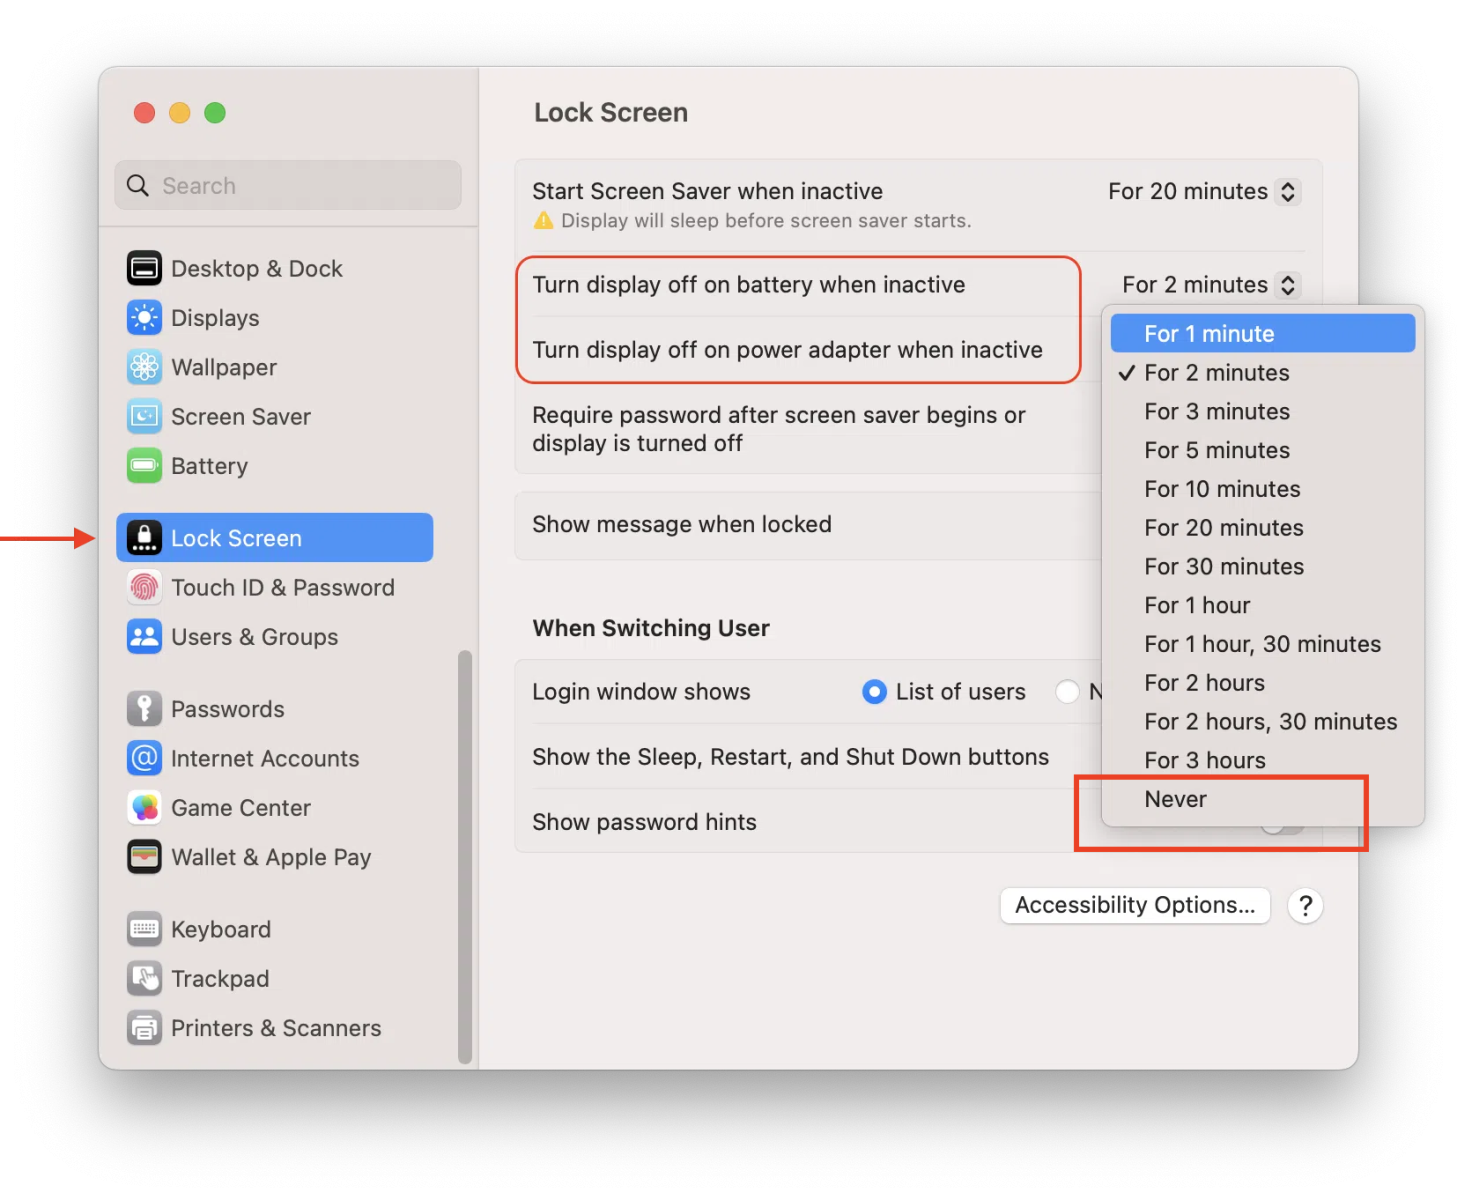Click the When Switching User heading
The image size is (1457, 1200).
click(651, 627)
